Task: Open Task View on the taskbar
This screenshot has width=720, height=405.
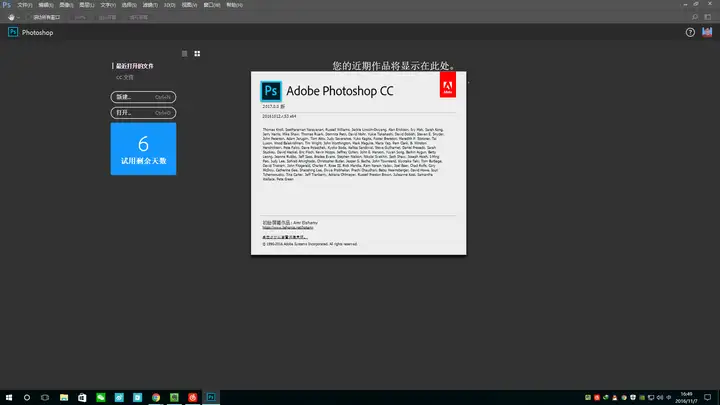Action: click(x=45, y=398)
